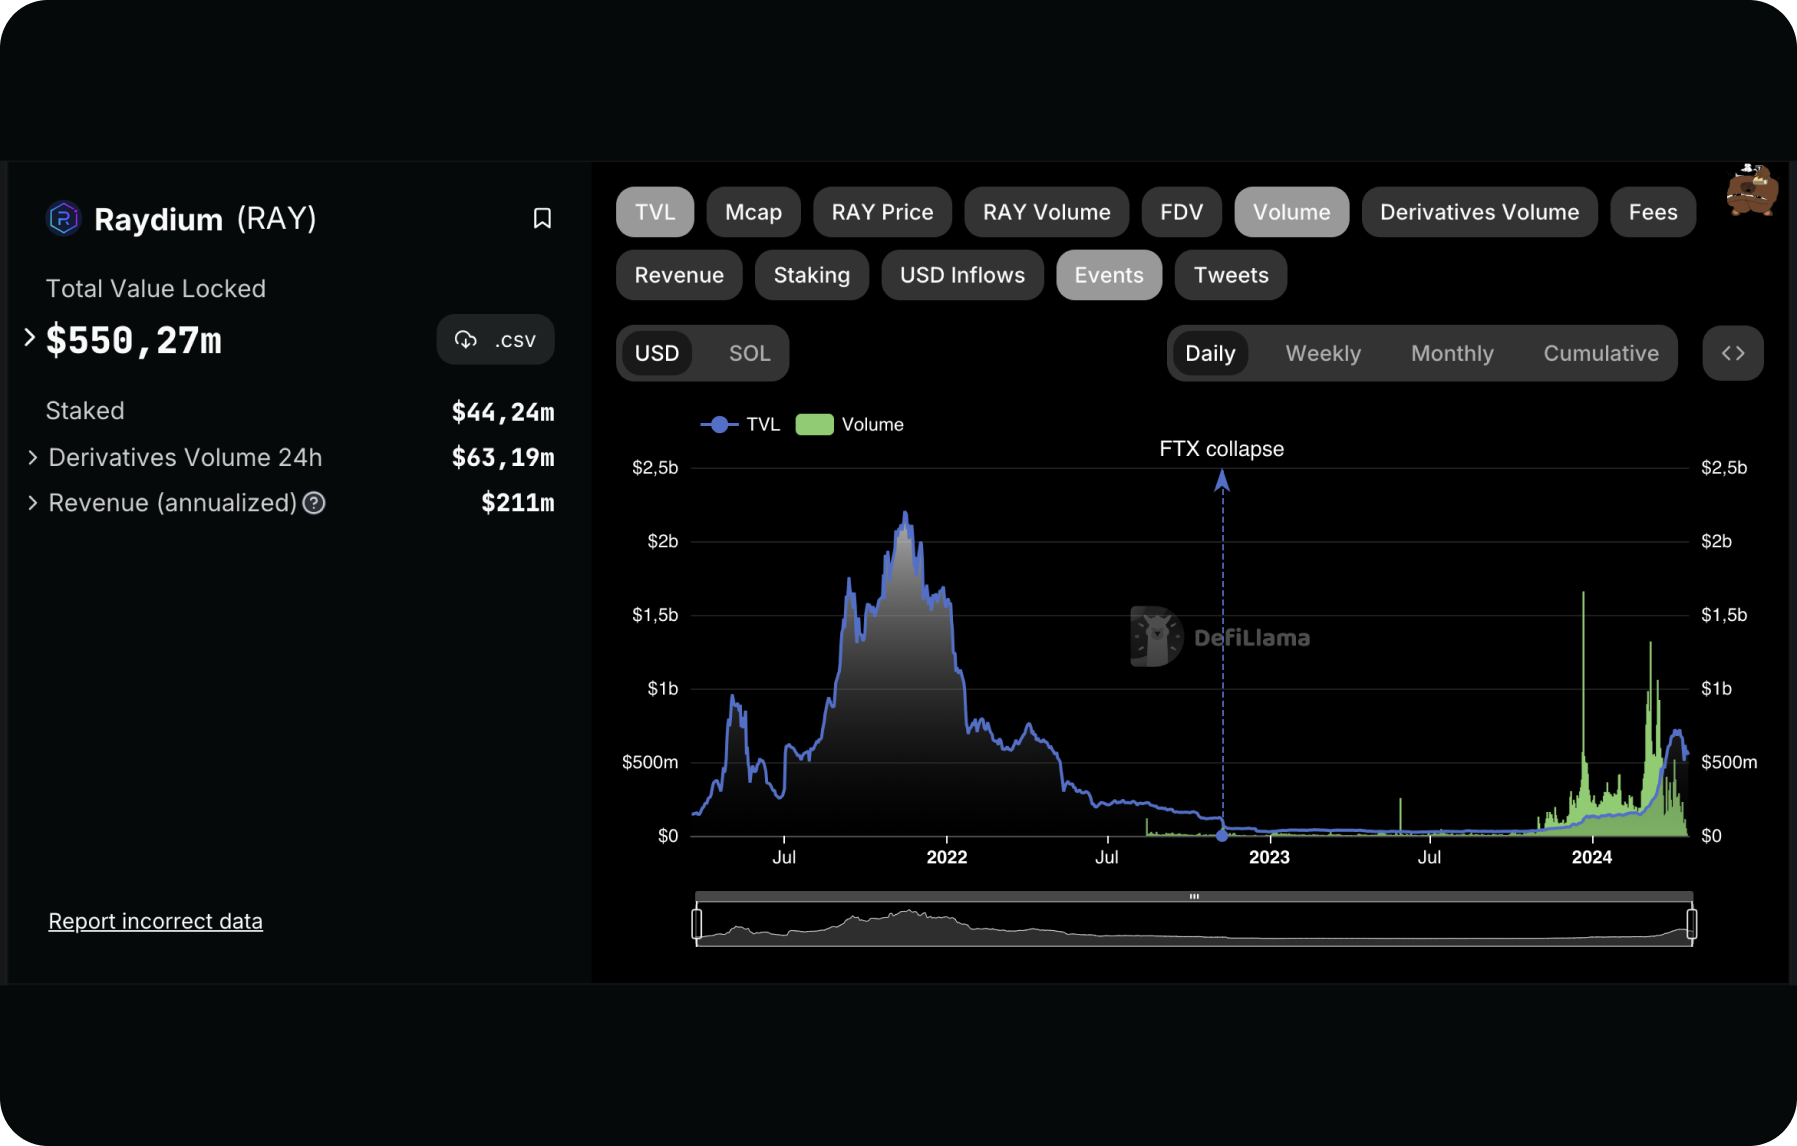Click the revenue help question mark icon
The height and width of the screenshot is (1146, 1797).
tap(314, 503)
